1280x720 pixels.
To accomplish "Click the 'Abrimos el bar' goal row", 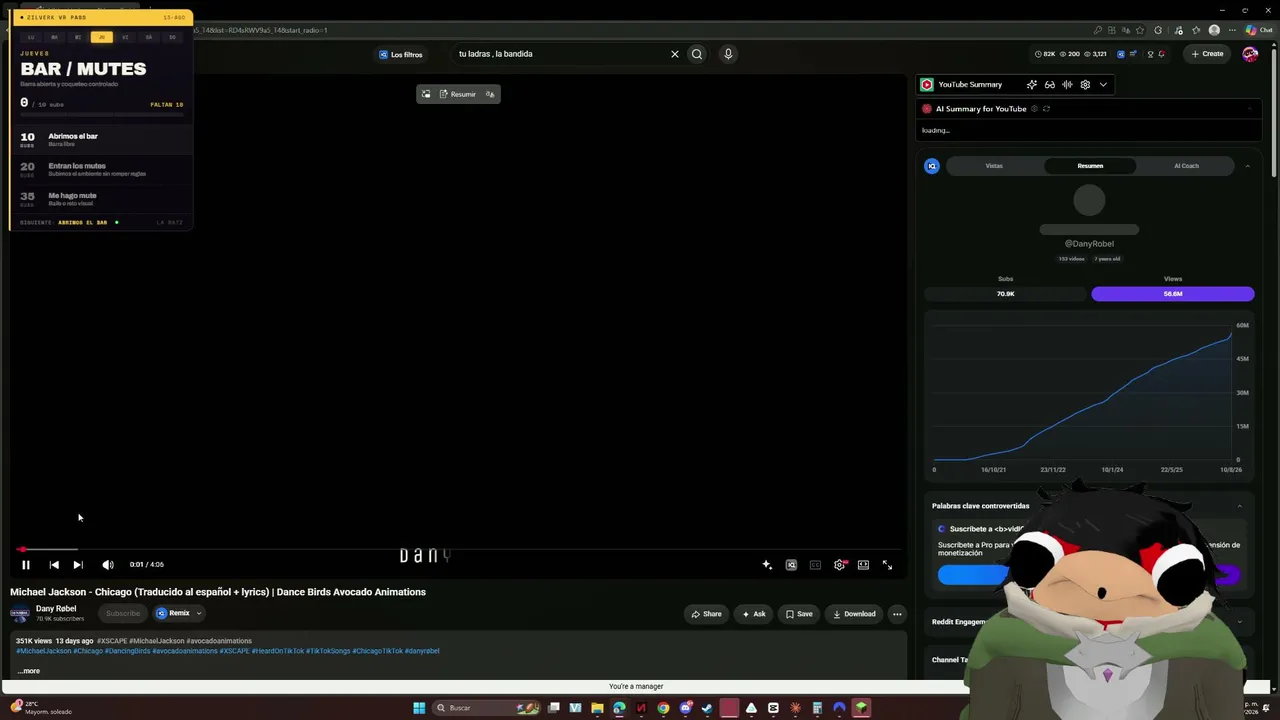I will (x=101, y=139).
